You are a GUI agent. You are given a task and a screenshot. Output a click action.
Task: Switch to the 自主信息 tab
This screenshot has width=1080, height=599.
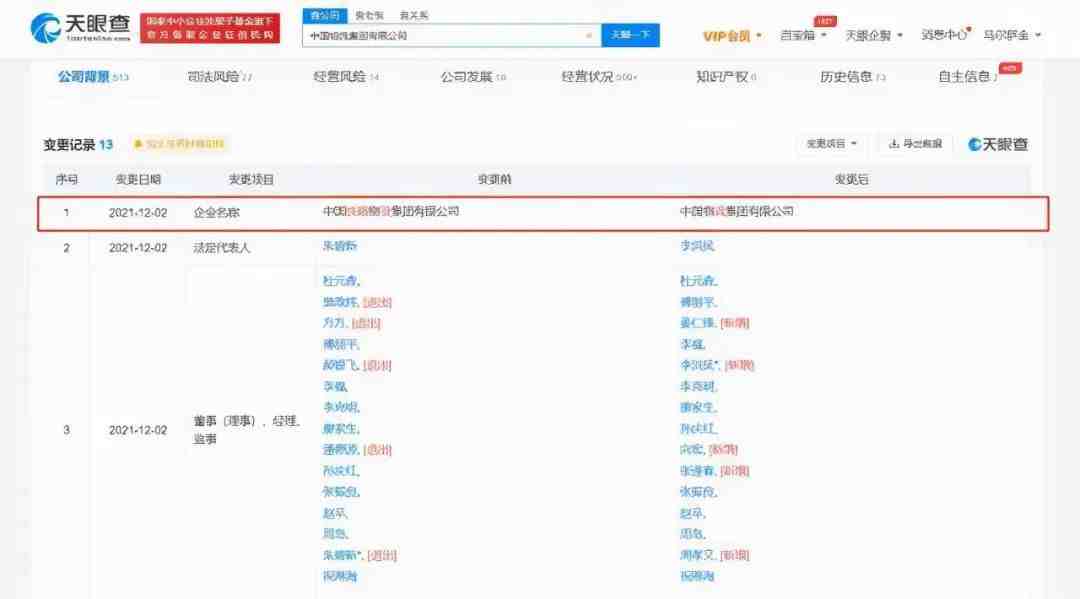pos(967,77)
